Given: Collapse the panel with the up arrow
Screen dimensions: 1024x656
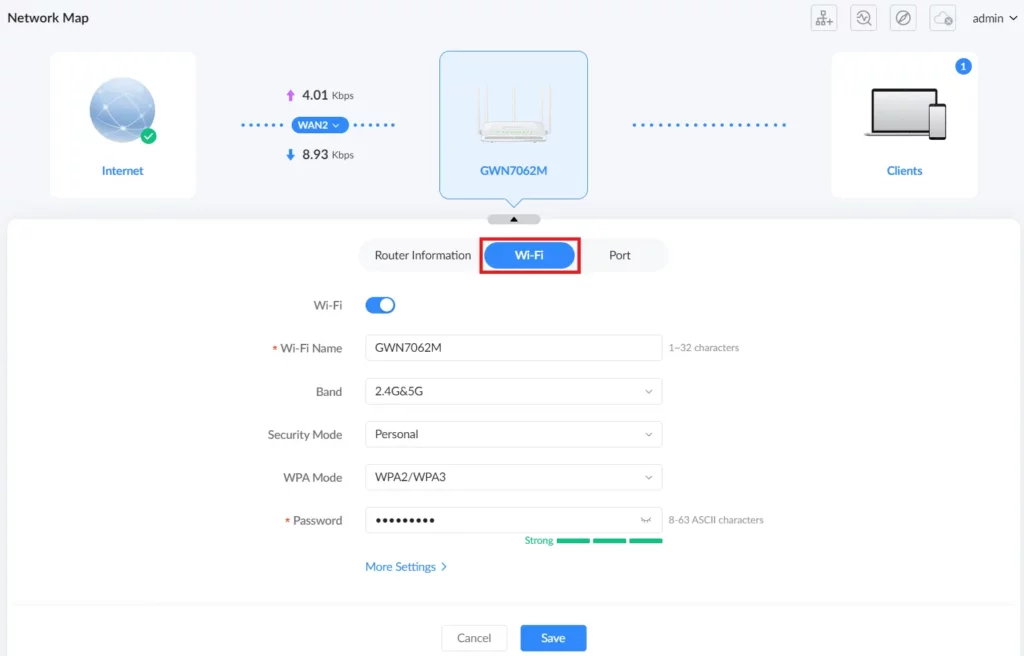Looking at the screenshot, I should pyautogui.click(x=514, y=220).
